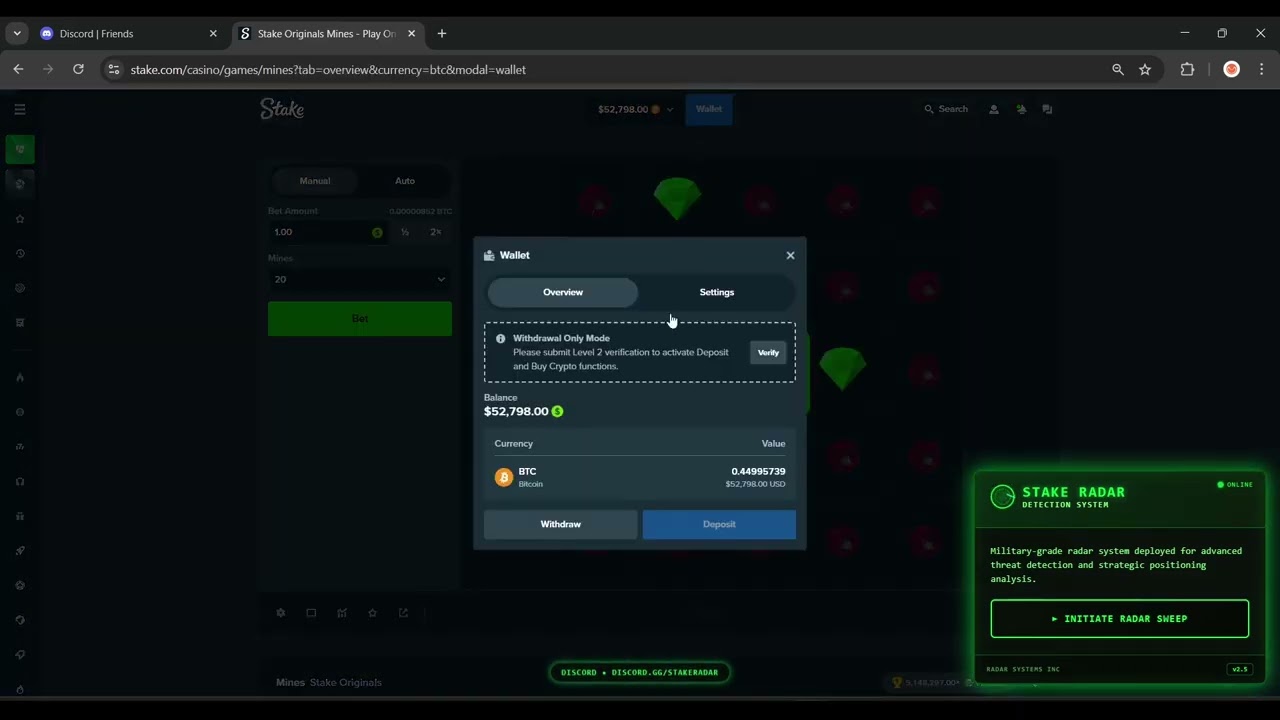Open the chat icon in header
This screenshot has width=1280, height=720.
(x=1047, y=109)
